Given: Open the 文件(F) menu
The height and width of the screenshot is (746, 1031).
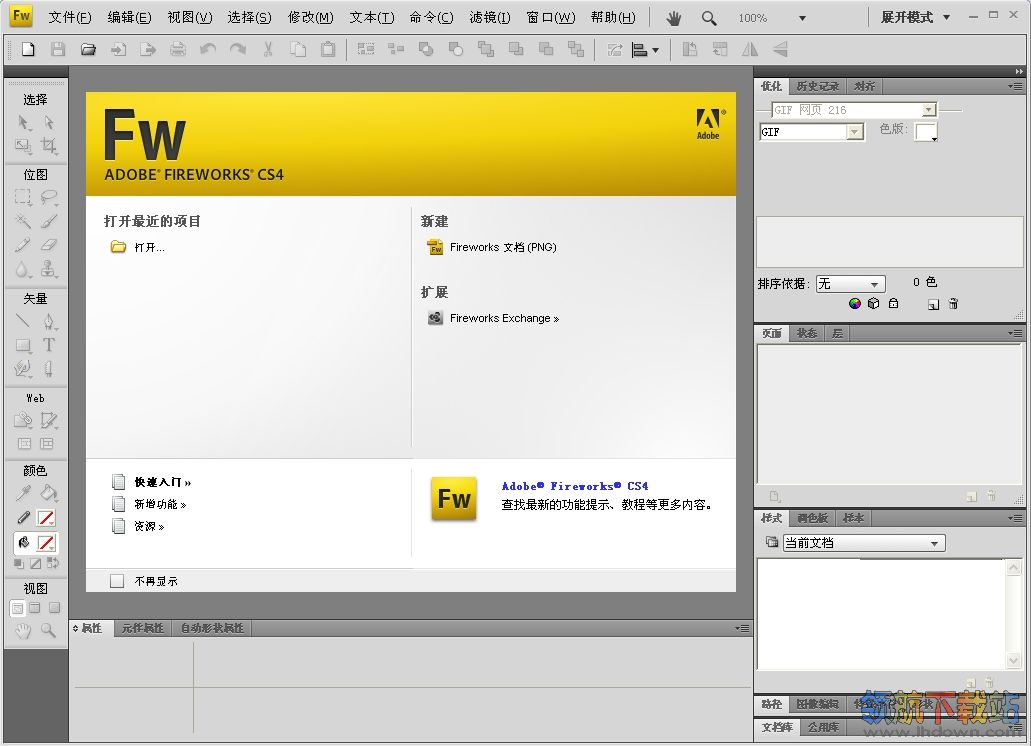Looking at the screenshot, I should click(70, 18).
